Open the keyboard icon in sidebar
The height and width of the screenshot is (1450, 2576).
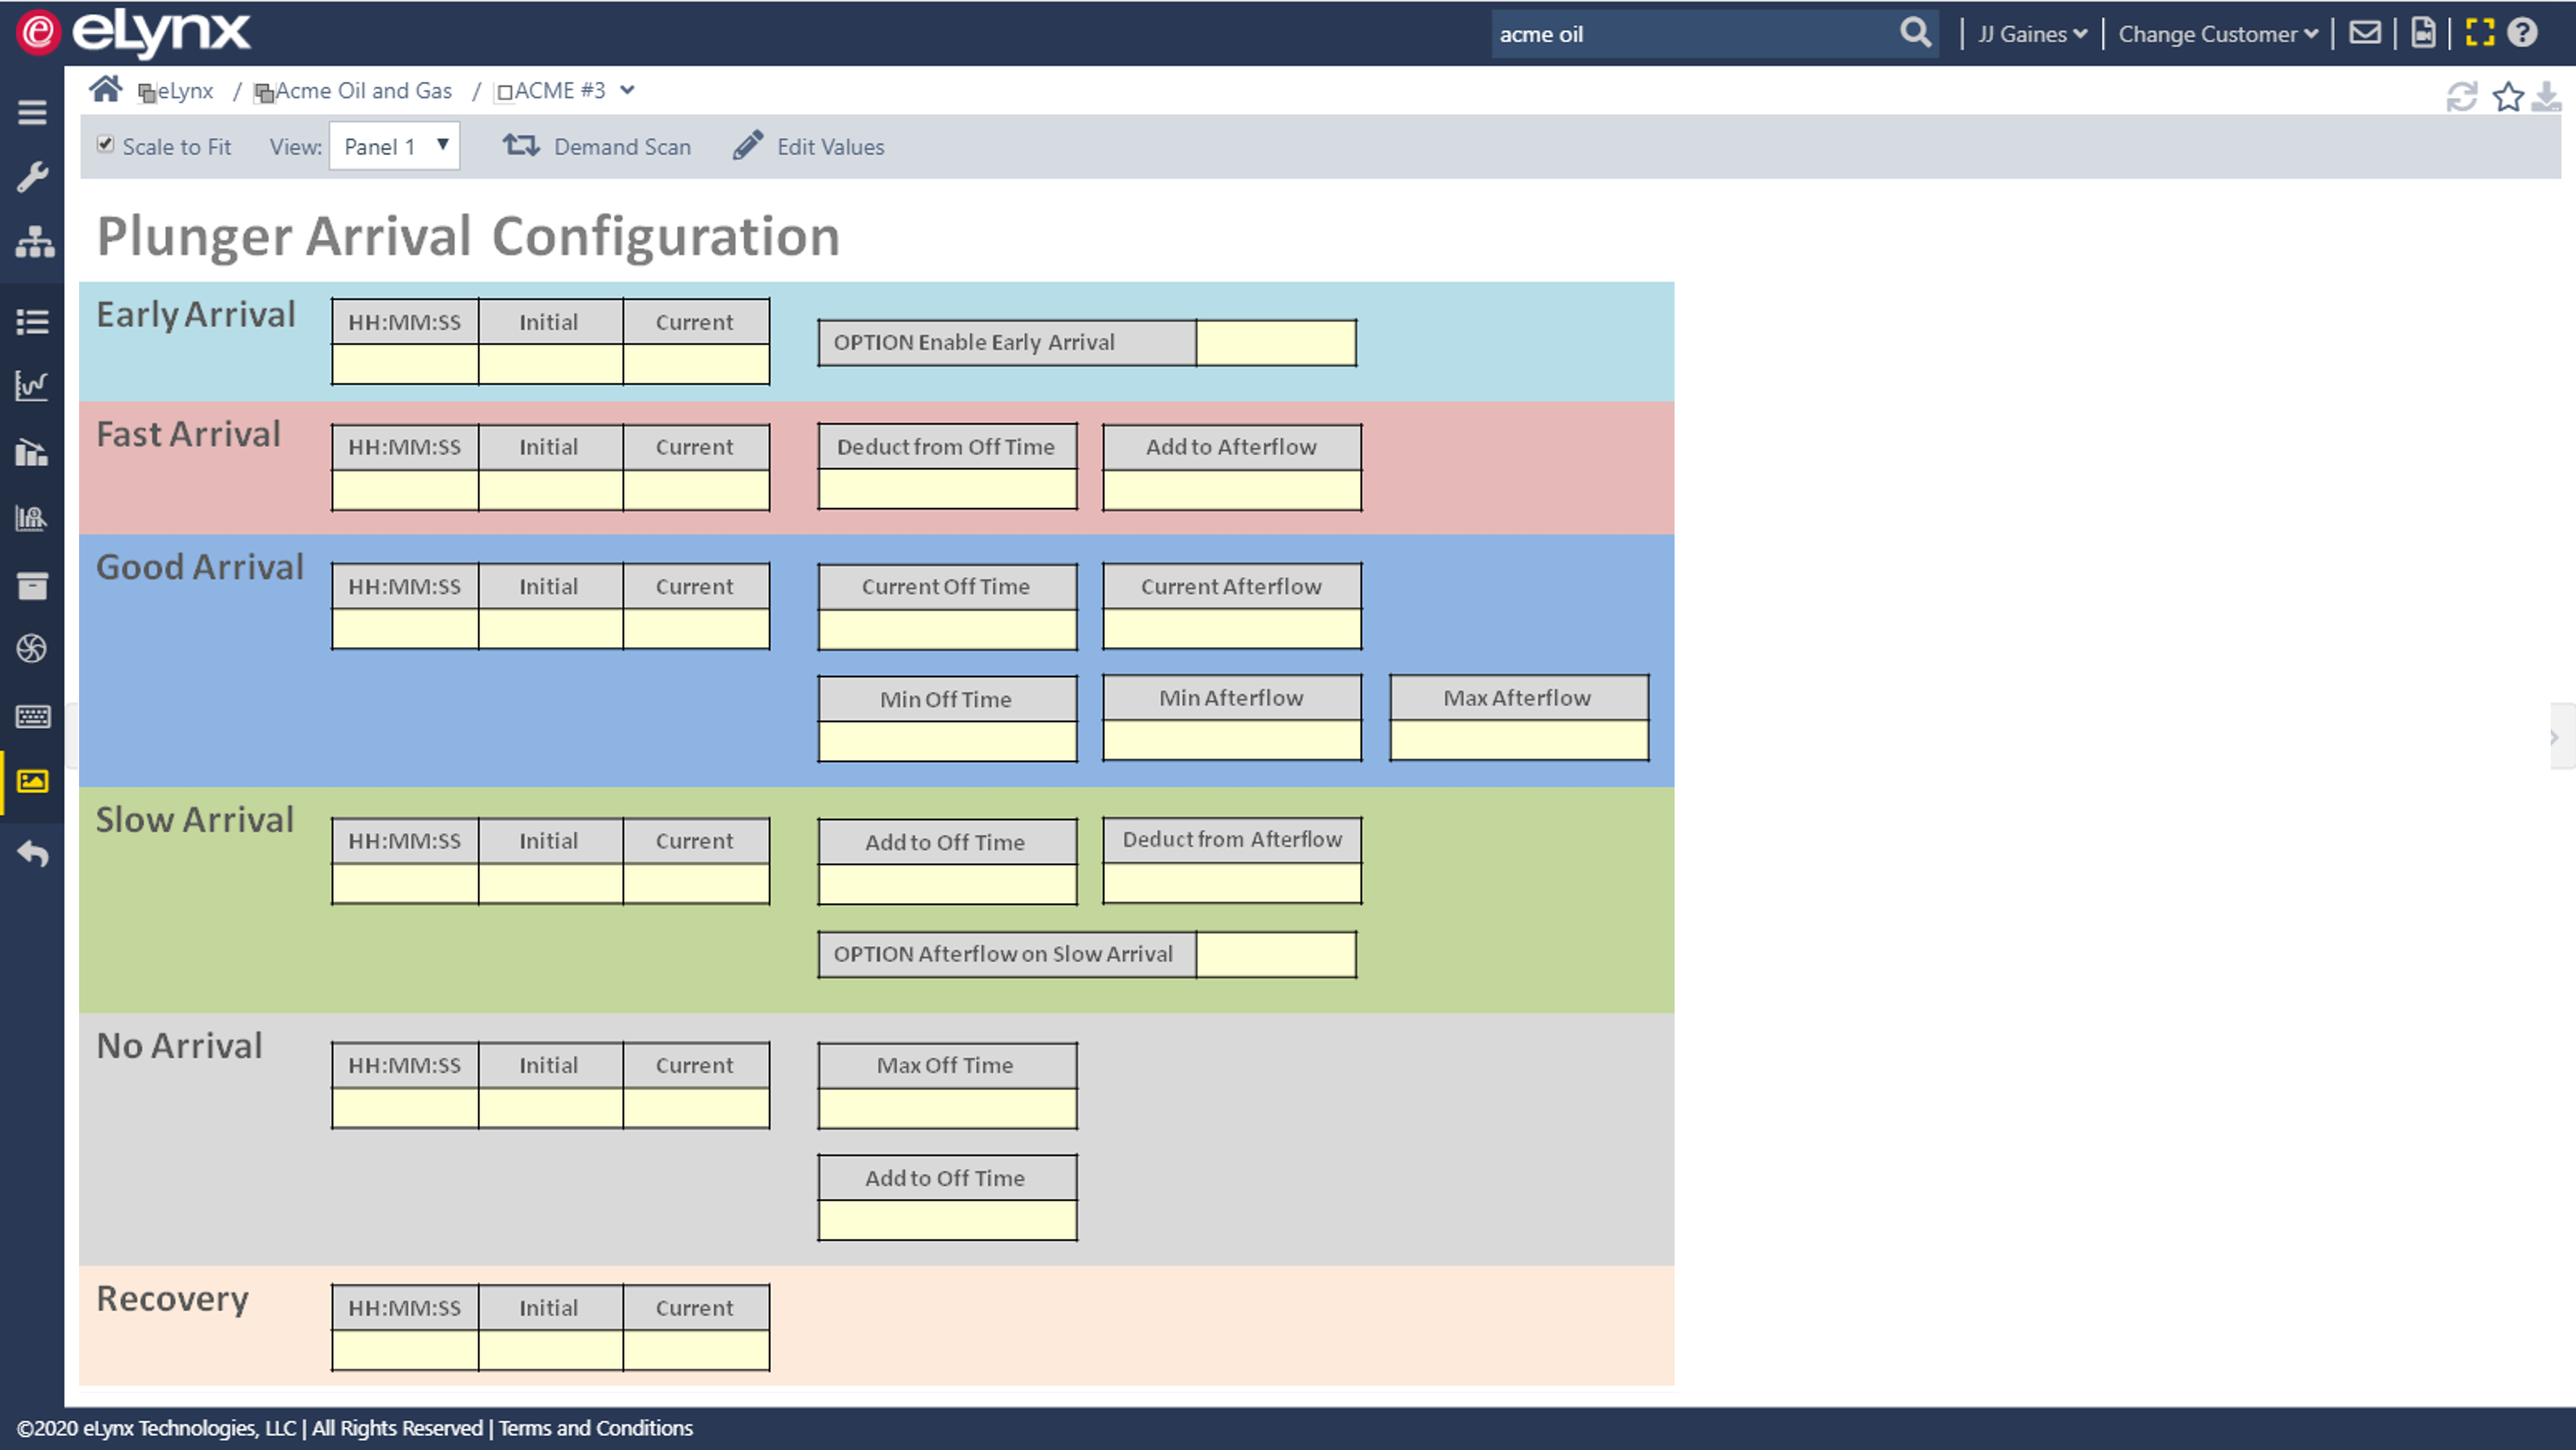pyautogui.click(x=32, y=716)
